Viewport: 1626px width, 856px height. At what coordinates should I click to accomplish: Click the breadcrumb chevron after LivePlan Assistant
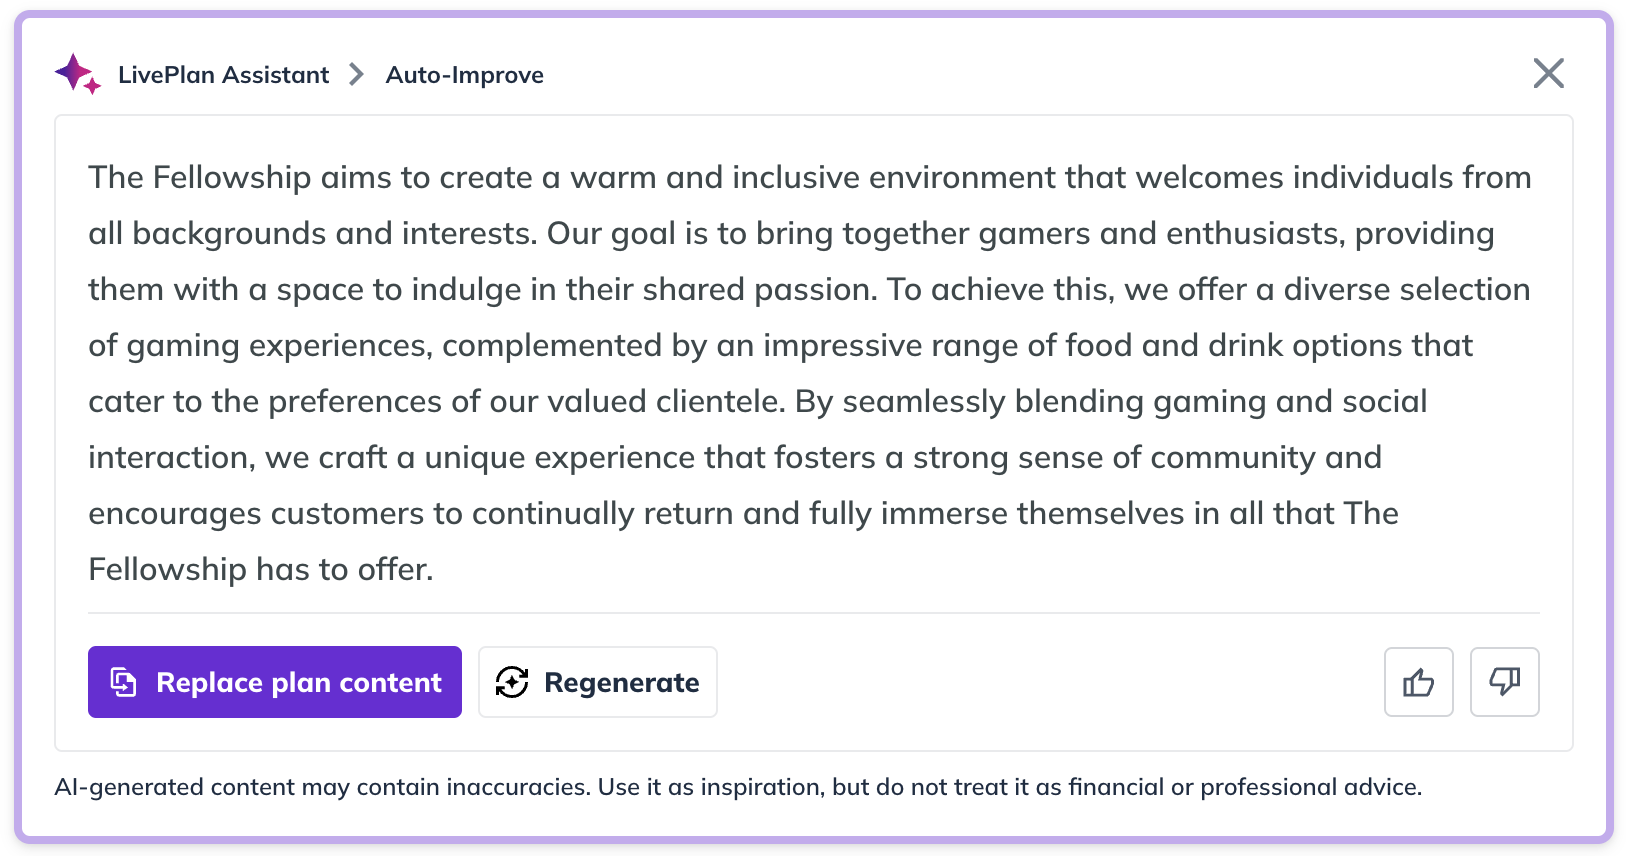(x=356, y=74)
